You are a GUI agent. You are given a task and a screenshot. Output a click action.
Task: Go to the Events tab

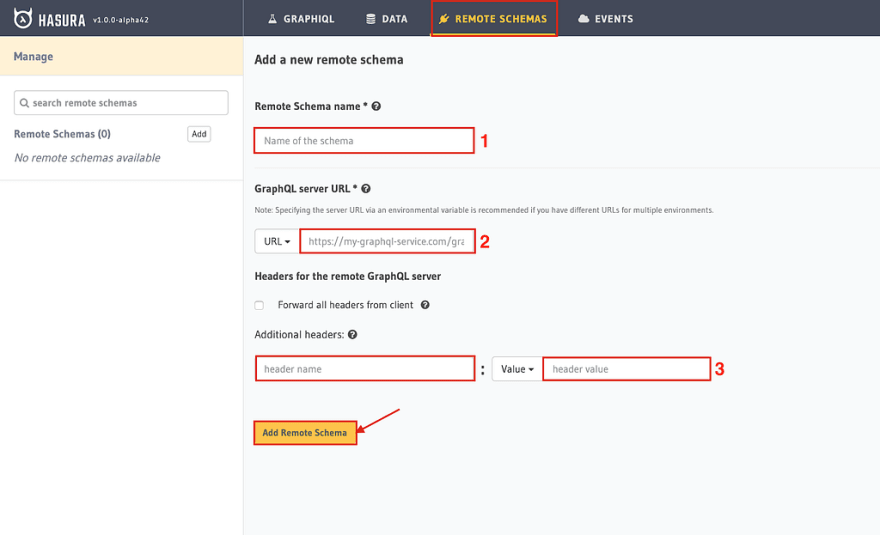[606, 19]
